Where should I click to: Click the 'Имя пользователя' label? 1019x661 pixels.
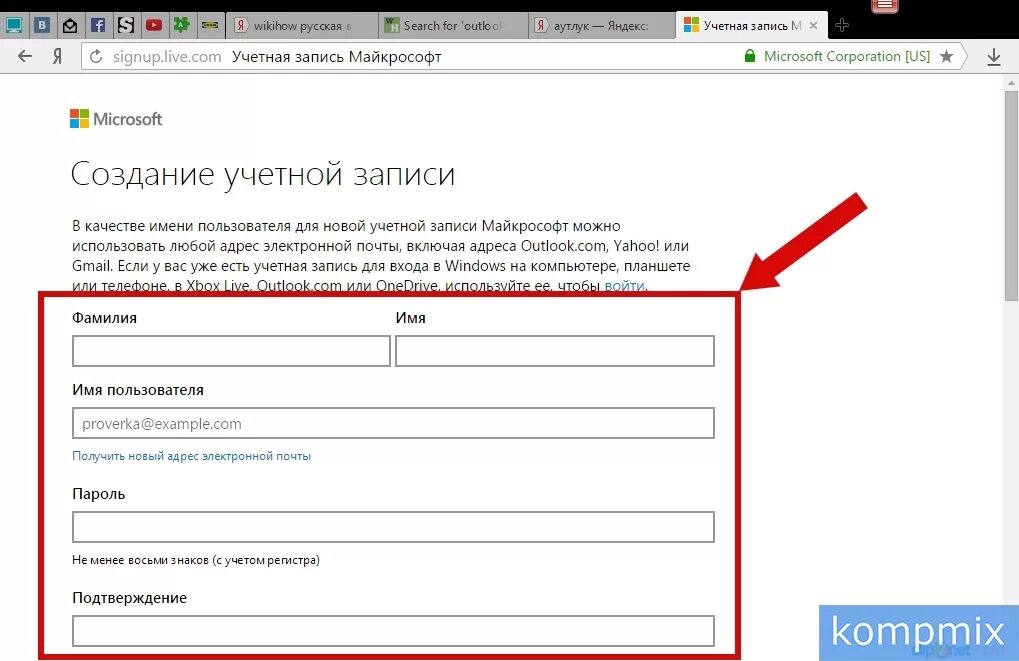point(138,390)
